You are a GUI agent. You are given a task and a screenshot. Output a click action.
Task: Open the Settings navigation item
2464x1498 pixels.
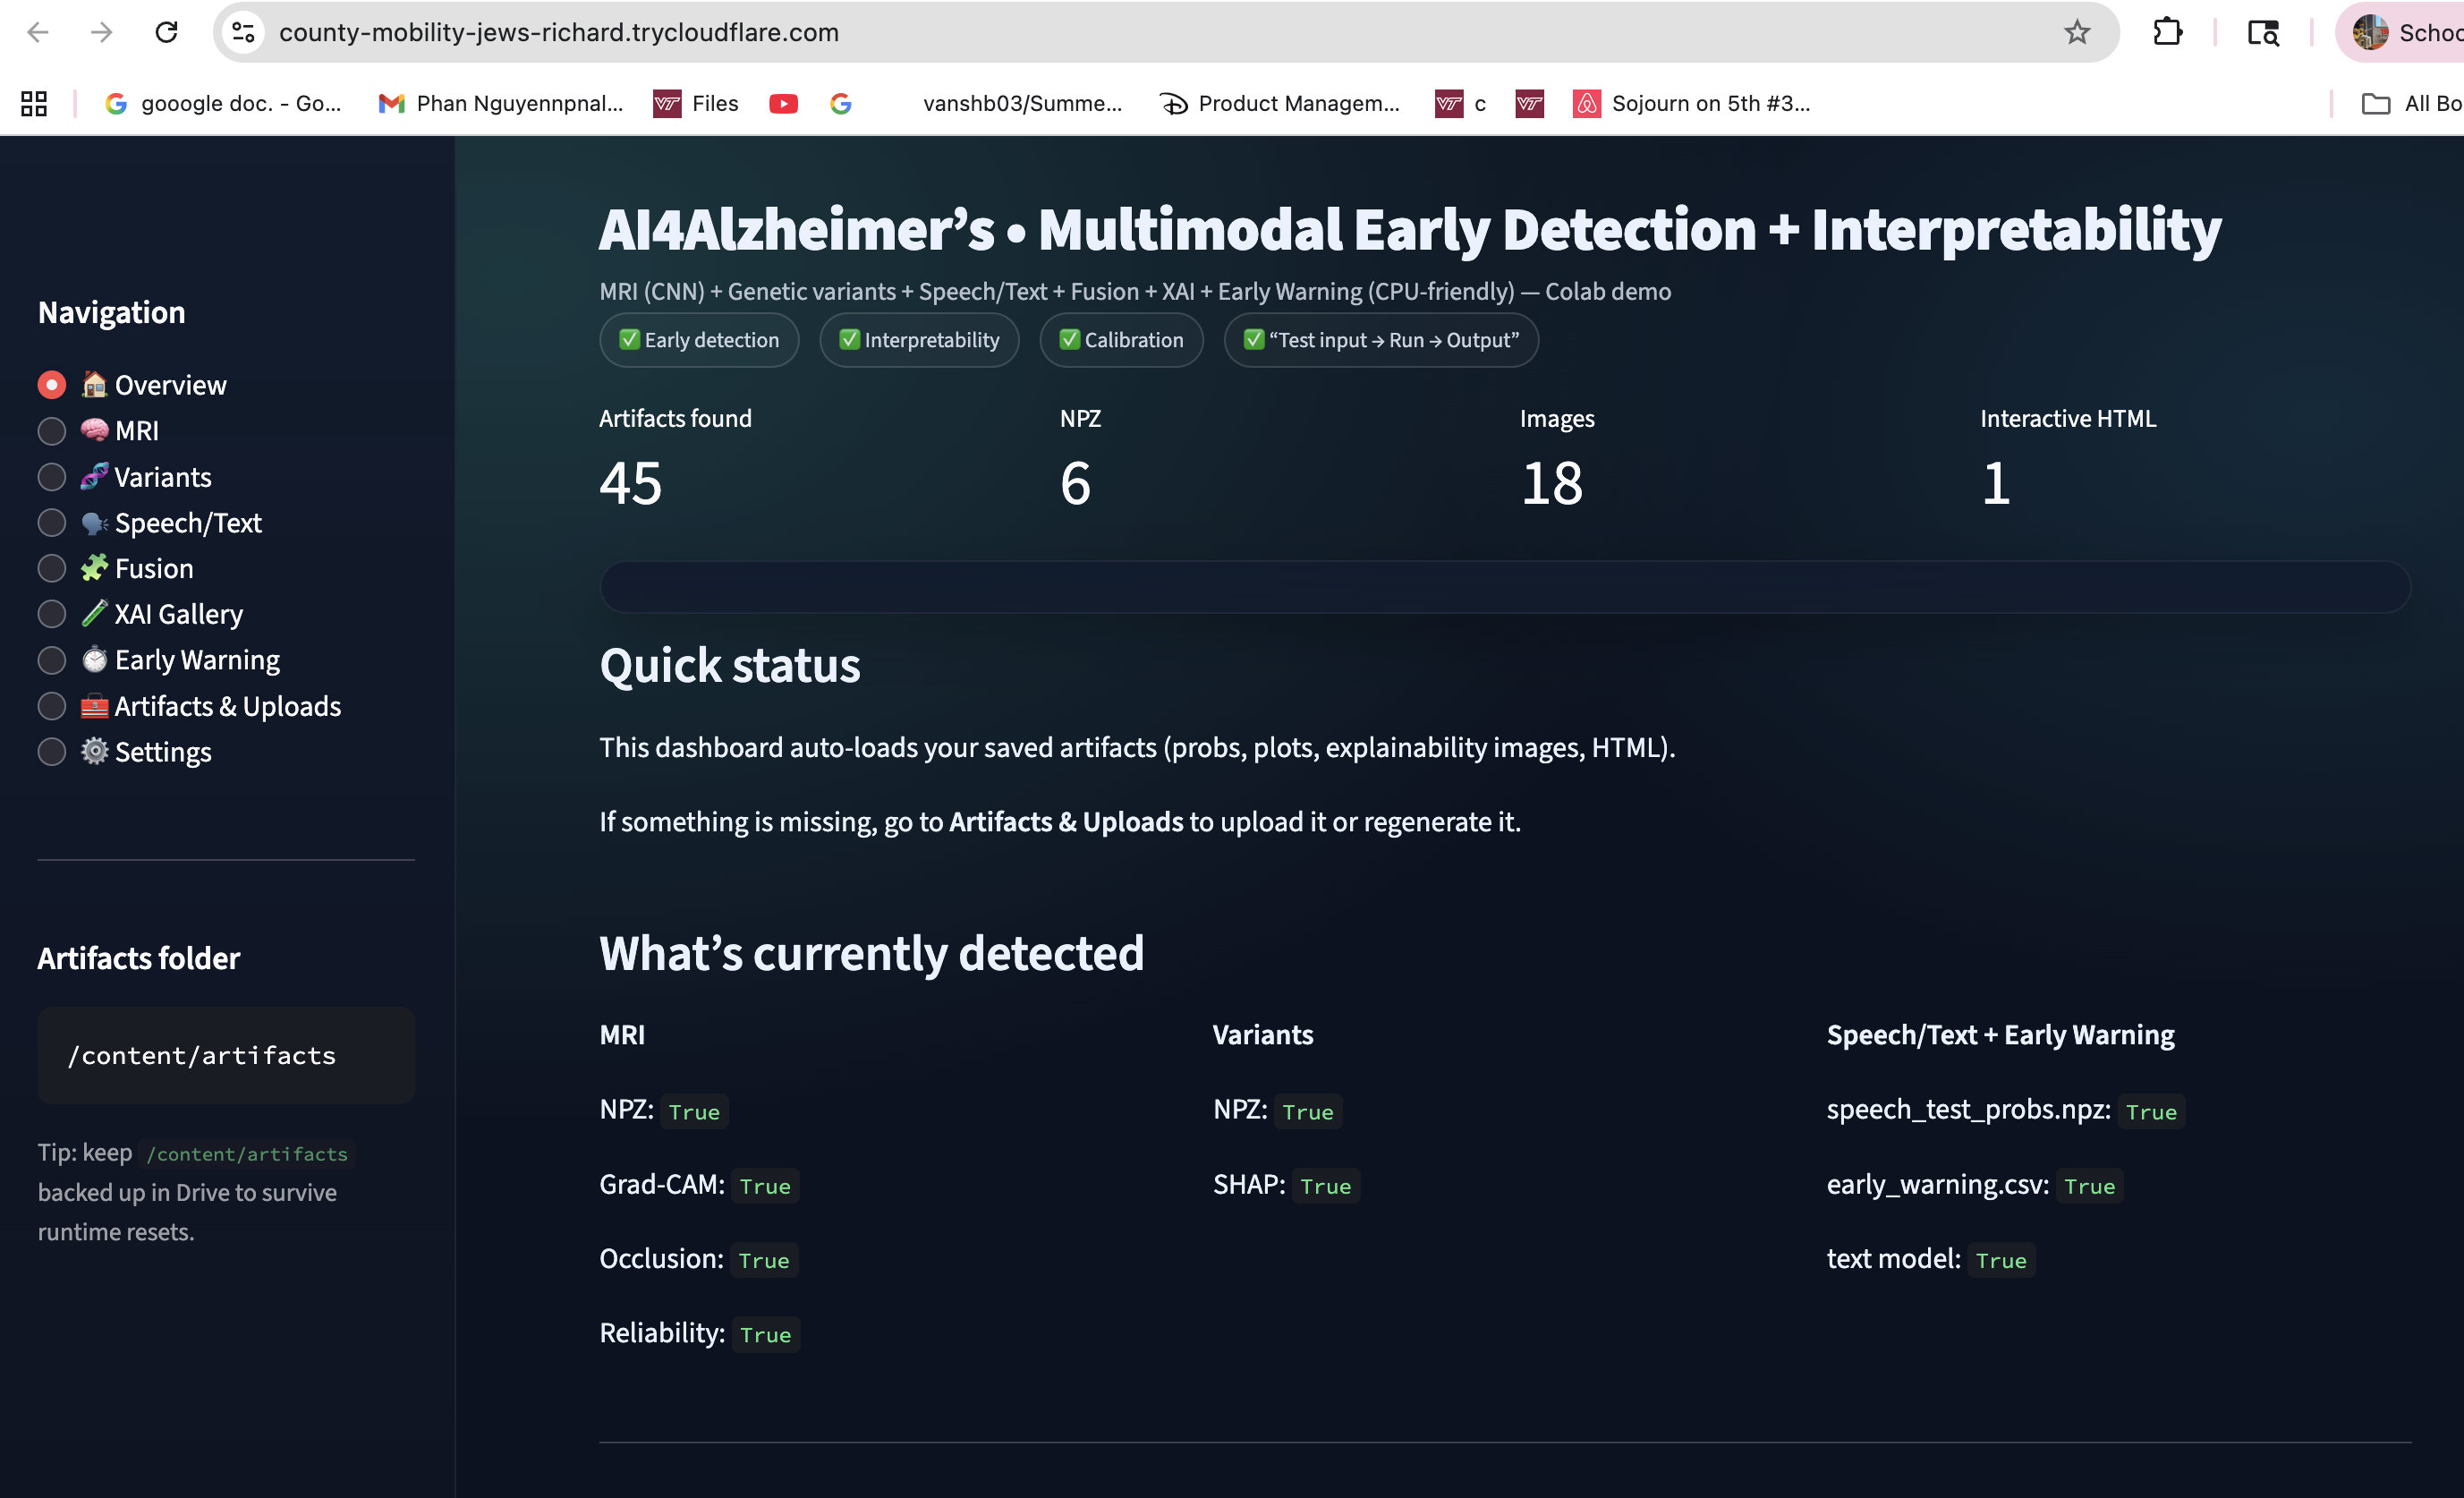pos(52,752)
